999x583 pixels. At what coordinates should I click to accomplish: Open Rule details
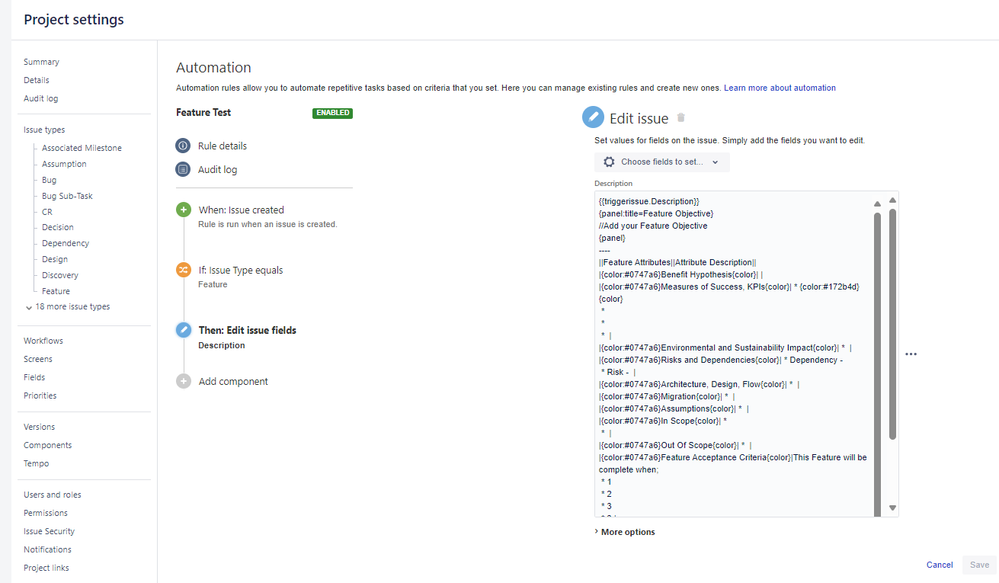click(222, 146)
